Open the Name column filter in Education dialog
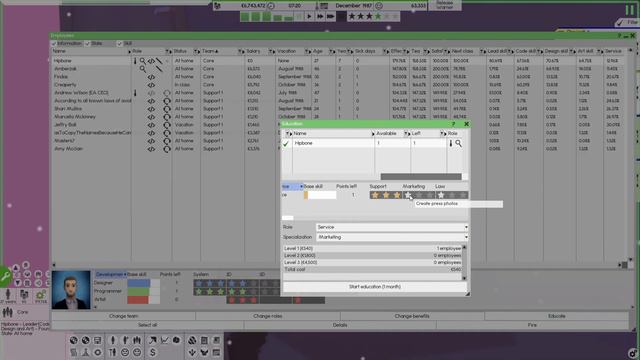Viewport: 640px width, 360px height. coord(373,133)
